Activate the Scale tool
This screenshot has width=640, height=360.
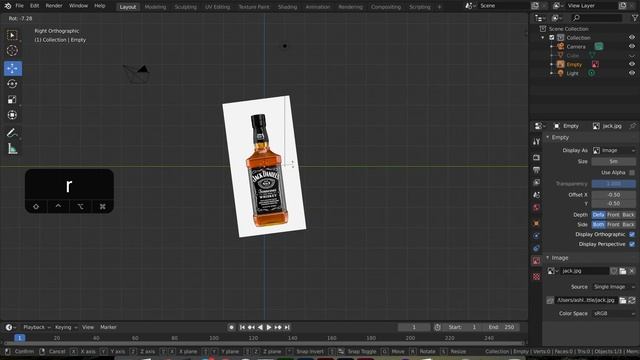click(x=12, y=99)
